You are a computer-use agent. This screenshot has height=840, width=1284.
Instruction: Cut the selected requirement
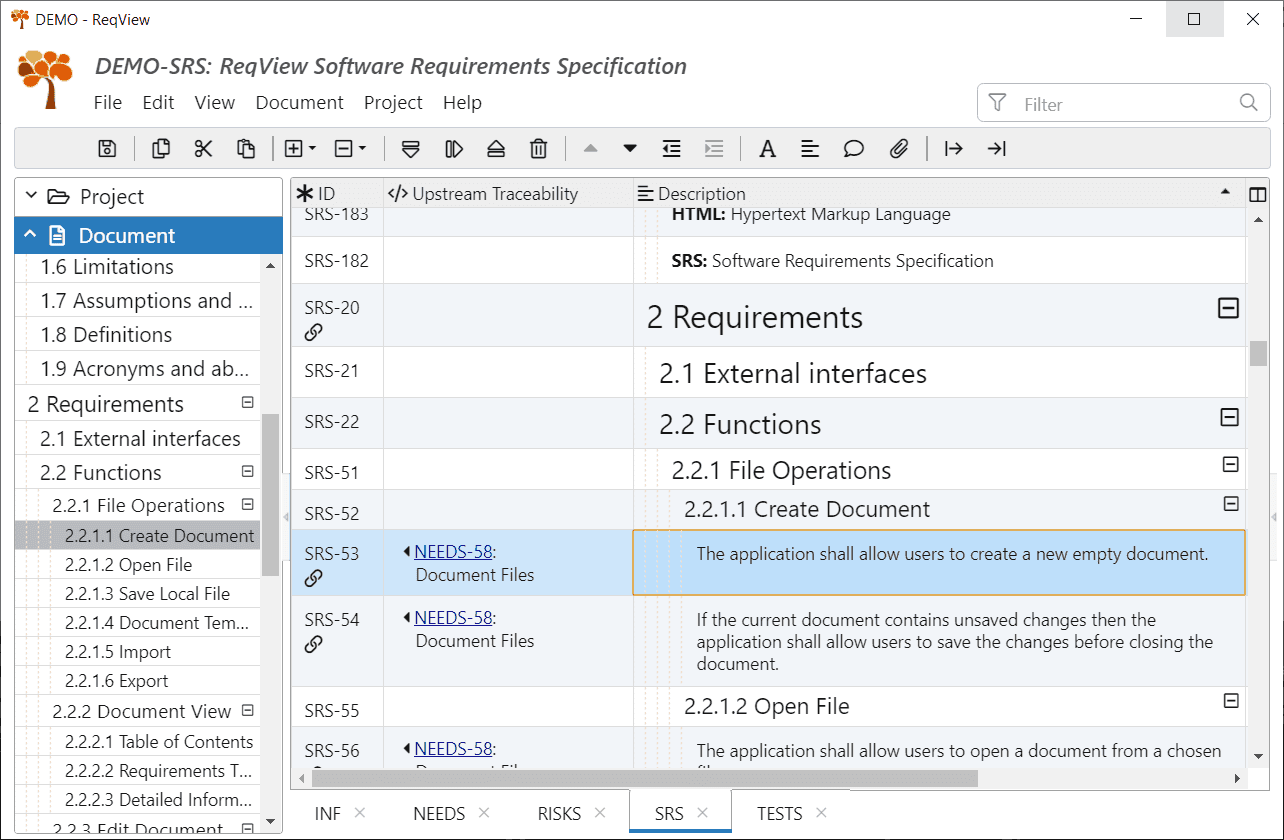click(203, 148)
